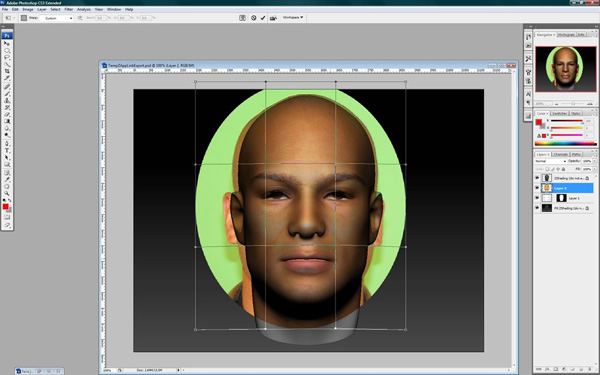The image size is (600, 375).
Task: Toggle lock image pixels in Layers panel
Action: tap(553, 169)
